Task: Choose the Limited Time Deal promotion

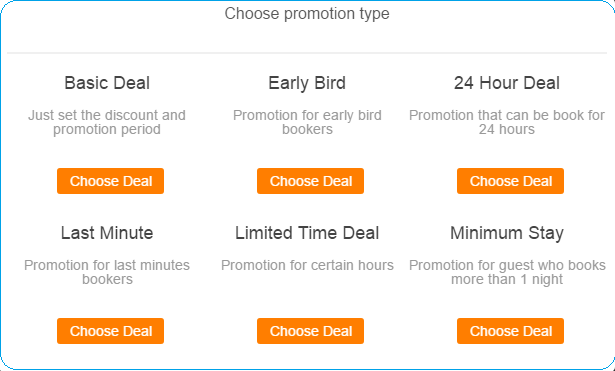Action: coord(310,331)
